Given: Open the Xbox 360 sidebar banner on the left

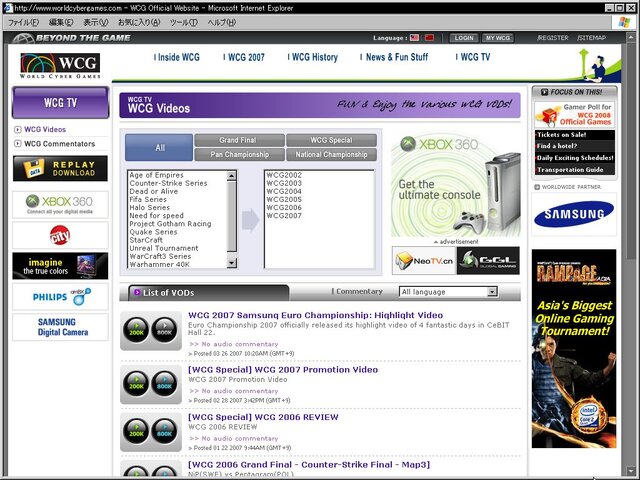Looking at the screenshot, I should 60,204.
